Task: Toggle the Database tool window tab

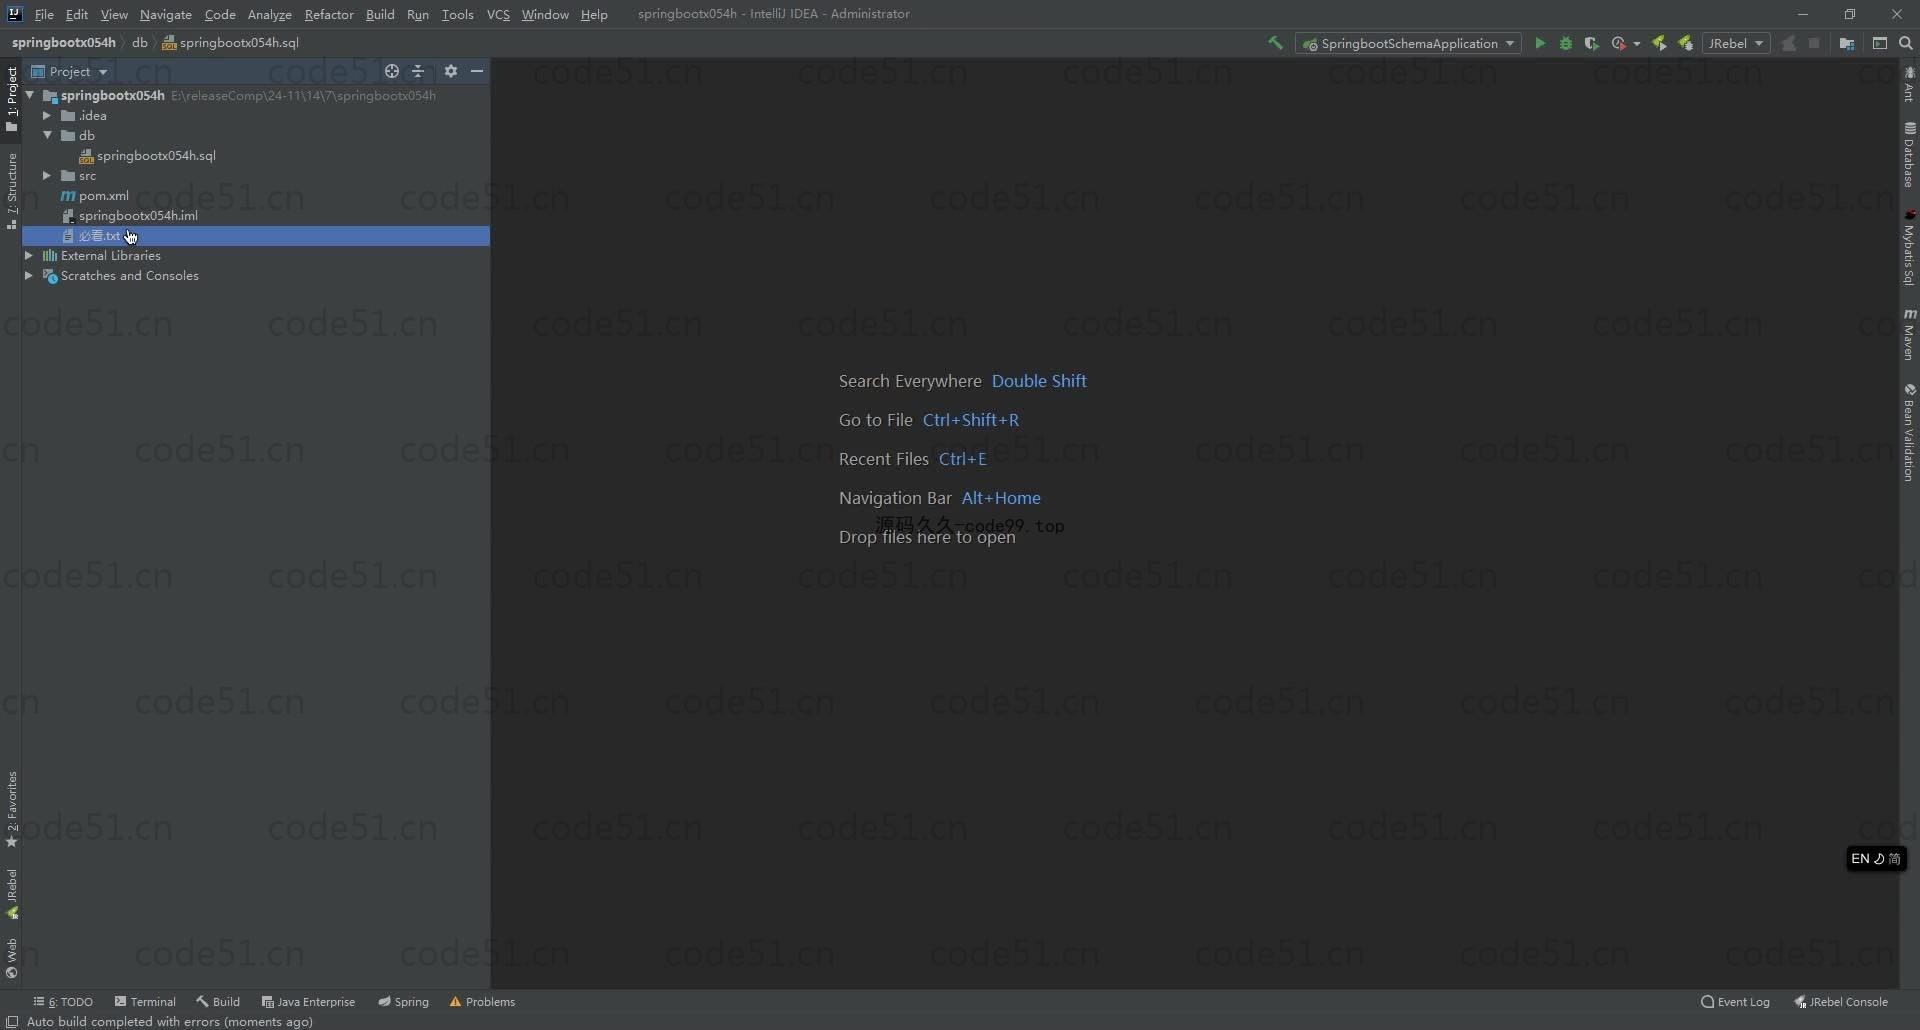Action: pos(1909,155)
